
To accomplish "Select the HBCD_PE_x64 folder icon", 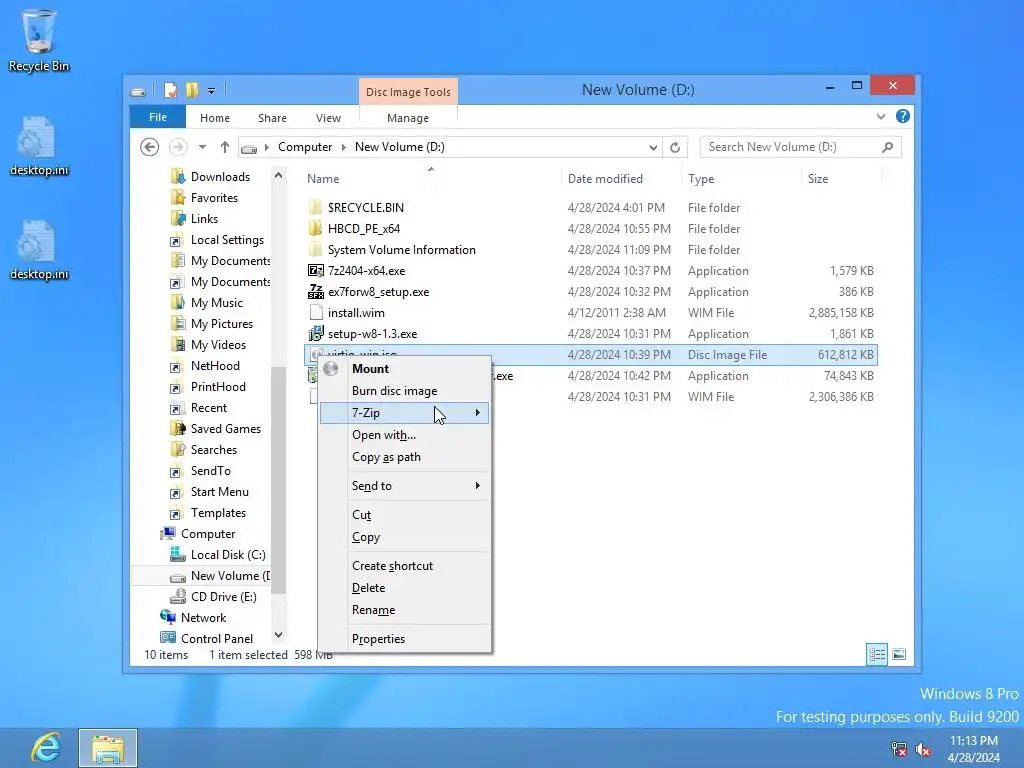I will pyautogui.click(x=316, y=229).
